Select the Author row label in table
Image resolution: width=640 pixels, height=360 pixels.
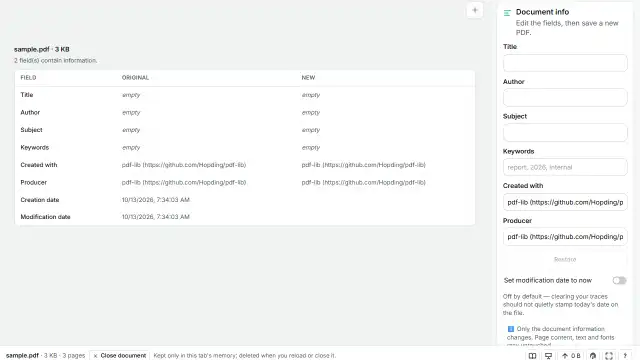pyautogui.click(x=30, y=112)
